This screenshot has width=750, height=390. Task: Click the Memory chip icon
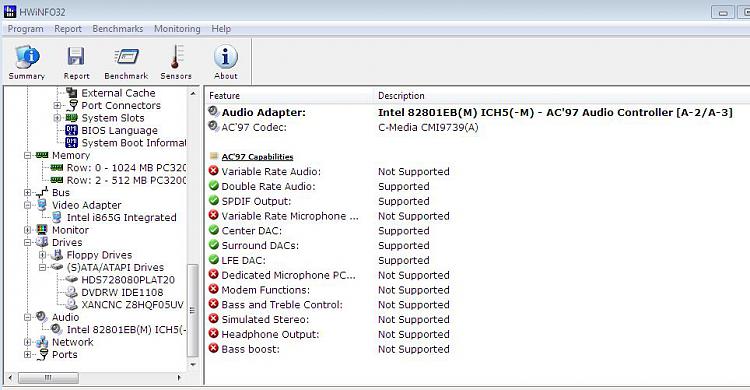click(x=42, y=155)
